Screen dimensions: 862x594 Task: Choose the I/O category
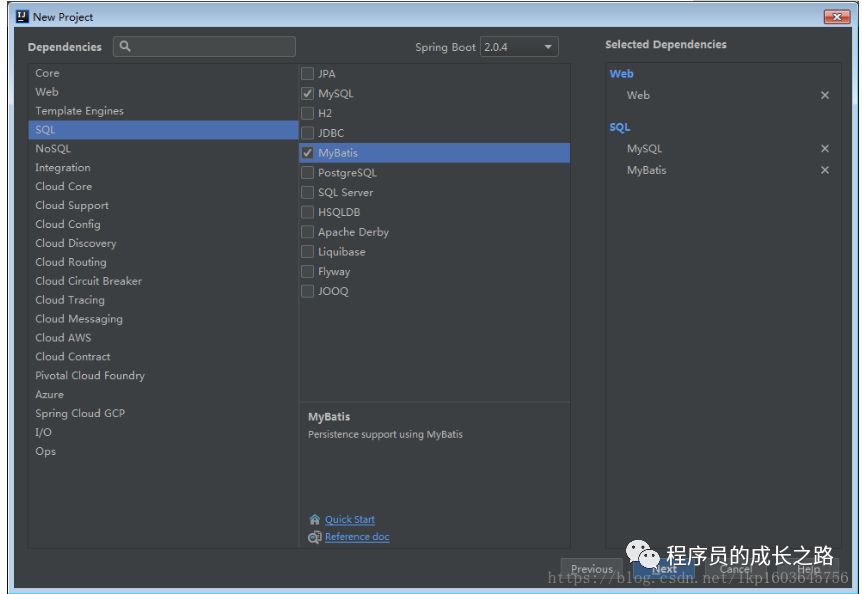click(163, 432)
